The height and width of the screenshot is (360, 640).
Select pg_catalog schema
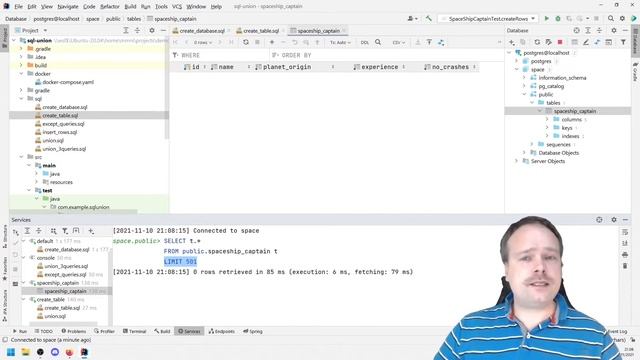[551, 86]
